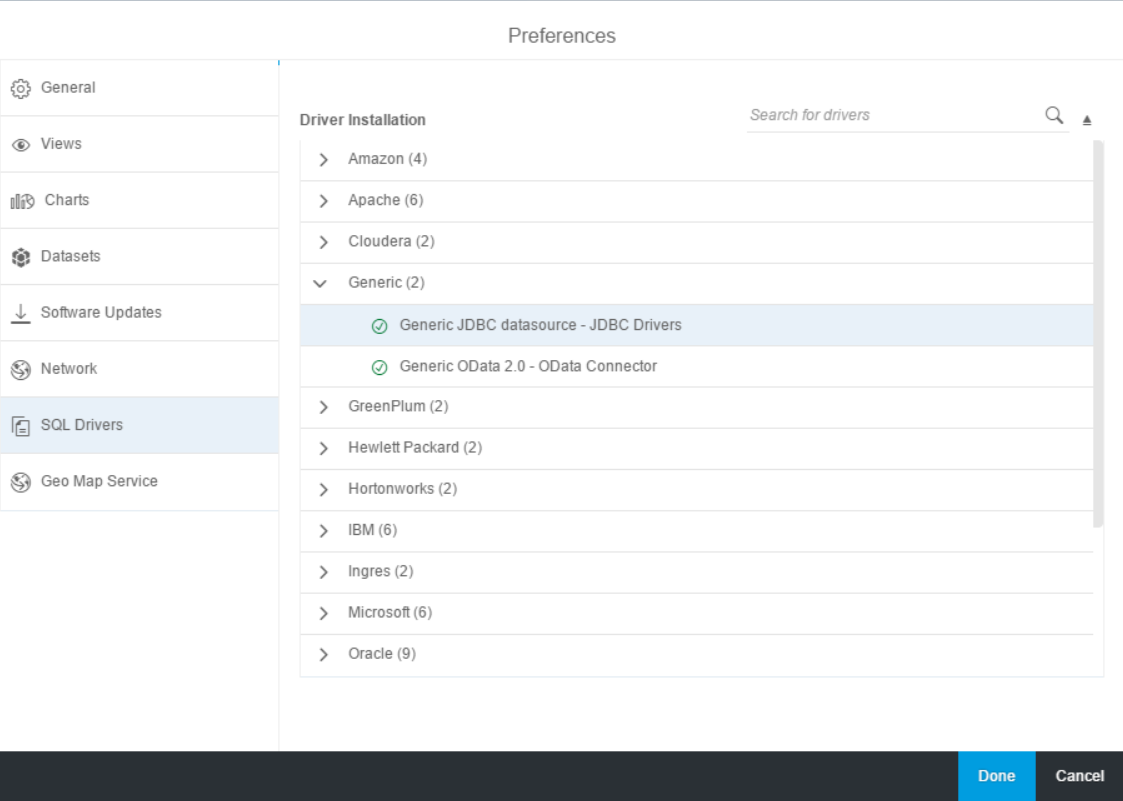Click the Hortonworks (2) label
Screen dimensions: 1123x801
[x=403, y=489]
